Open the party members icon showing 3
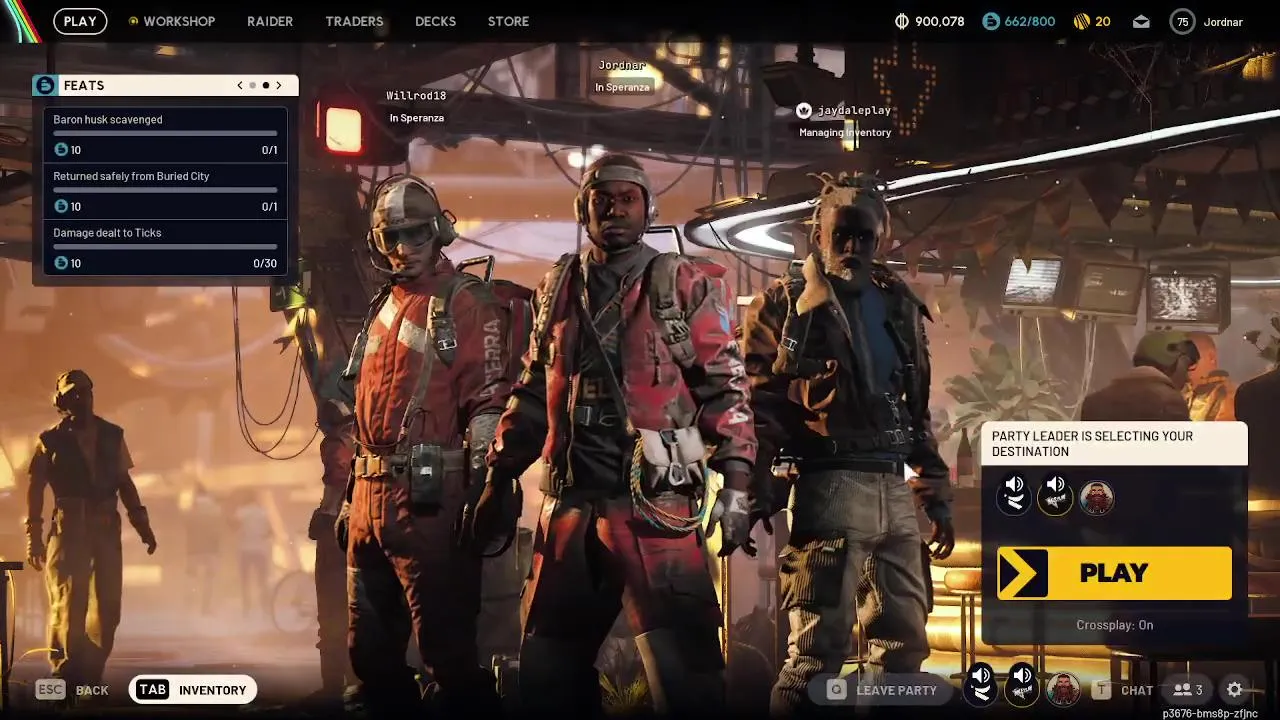This screenshot has height=720, width=1280. (1188, 690)
